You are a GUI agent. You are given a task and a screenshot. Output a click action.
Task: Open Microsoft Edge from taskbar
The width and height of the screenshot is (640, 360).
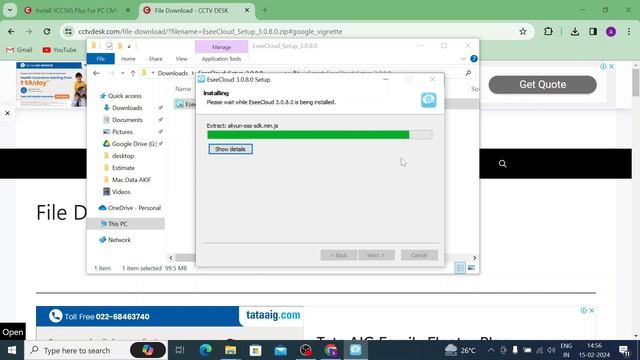[x=205, y=350]
